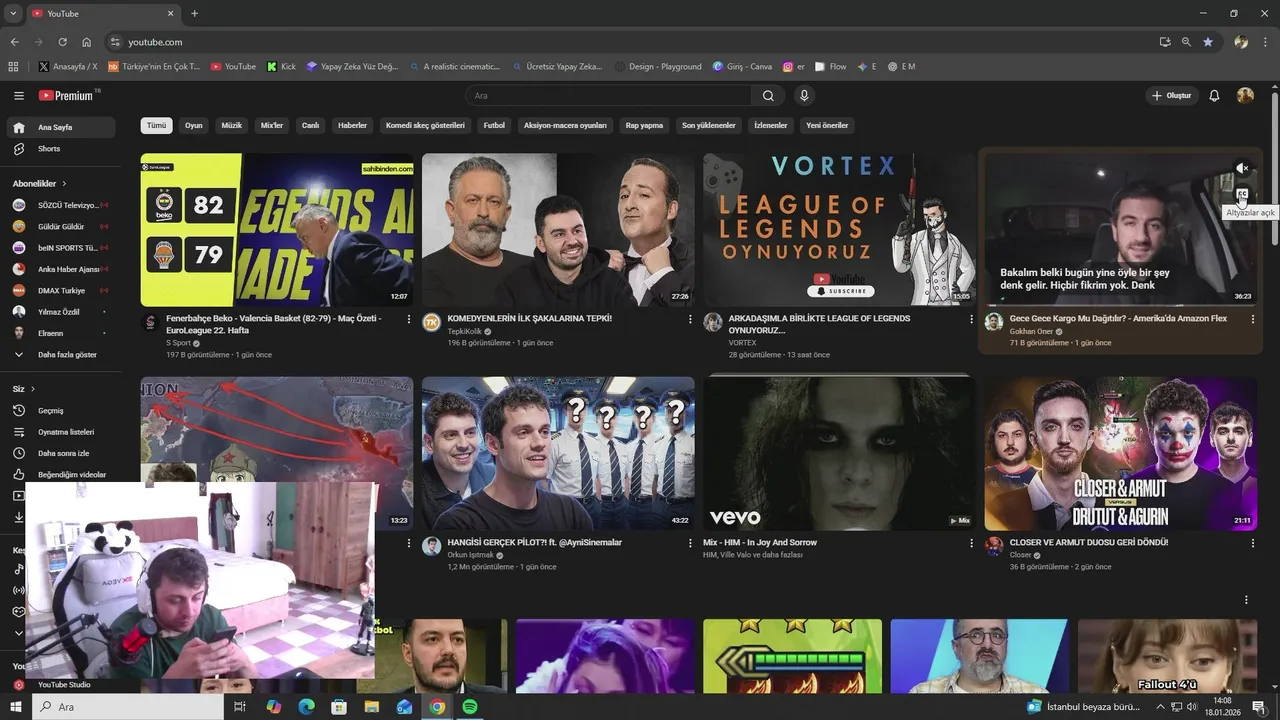Expand the Abonelikler section
The width and height of the screenshot is (1280, 720).
[40, 184]
